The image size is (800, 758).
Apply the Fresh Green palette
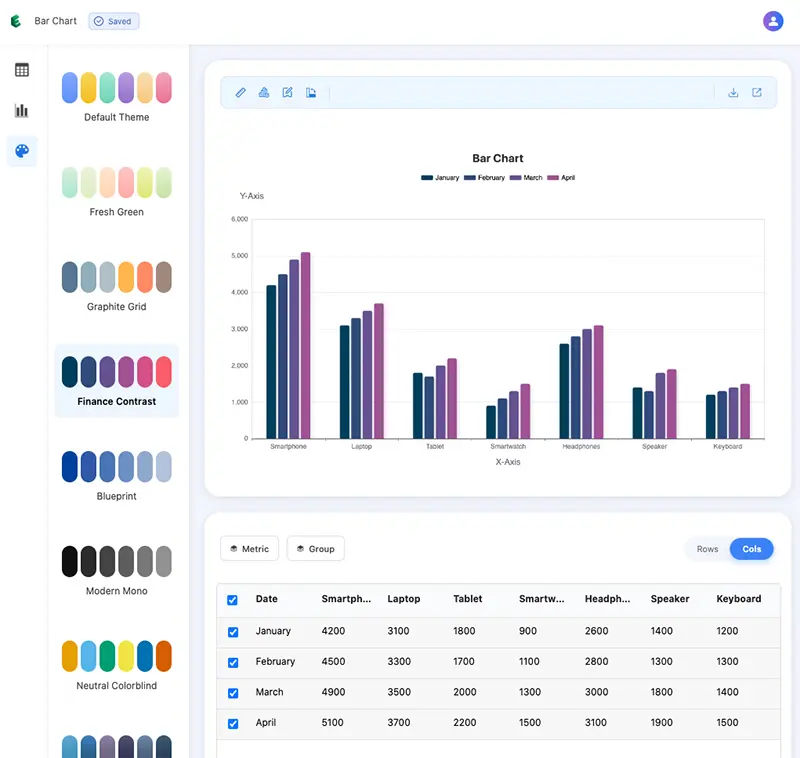117,192
